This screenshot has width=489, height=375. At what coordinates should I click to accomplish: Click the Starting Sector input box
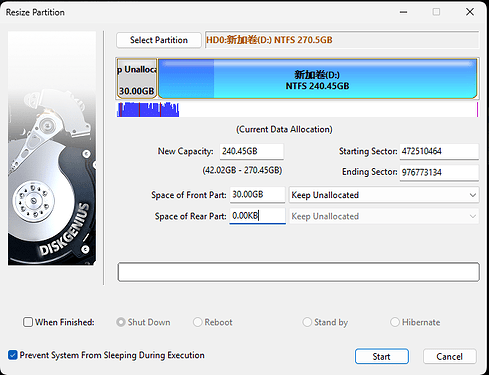[x=439, y=151]
